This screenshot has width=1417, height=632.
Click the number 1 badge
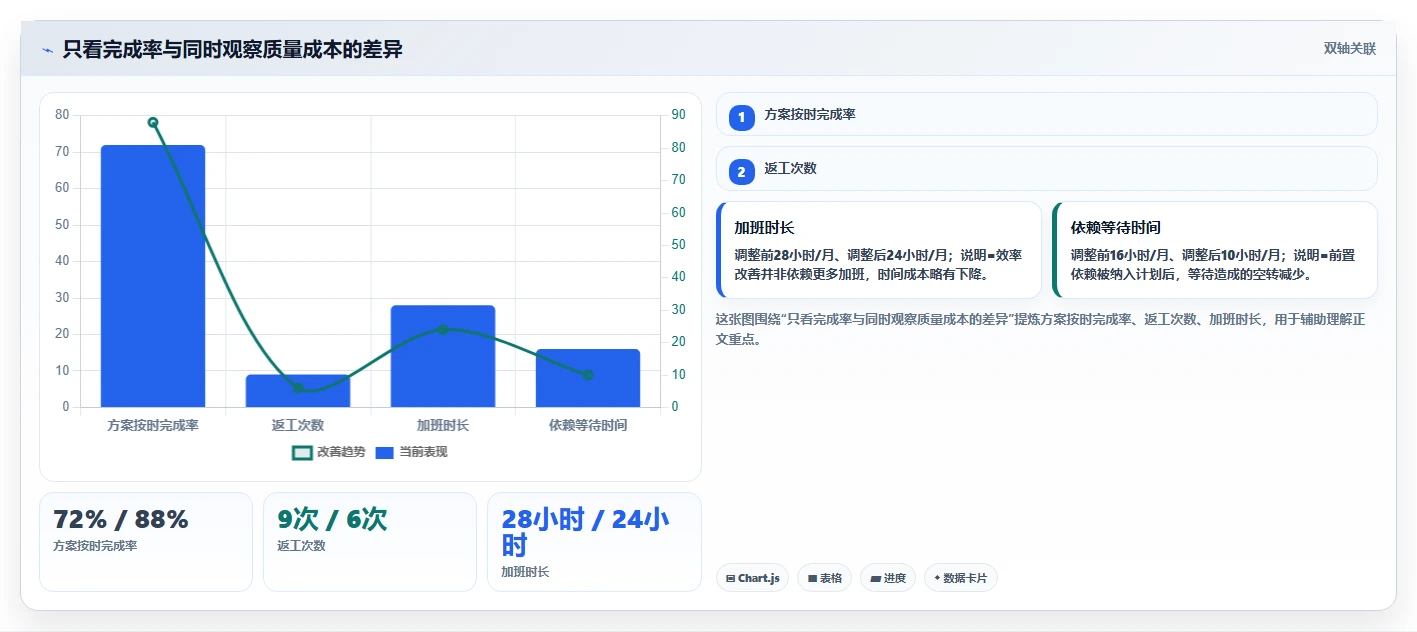coord(742,118)
